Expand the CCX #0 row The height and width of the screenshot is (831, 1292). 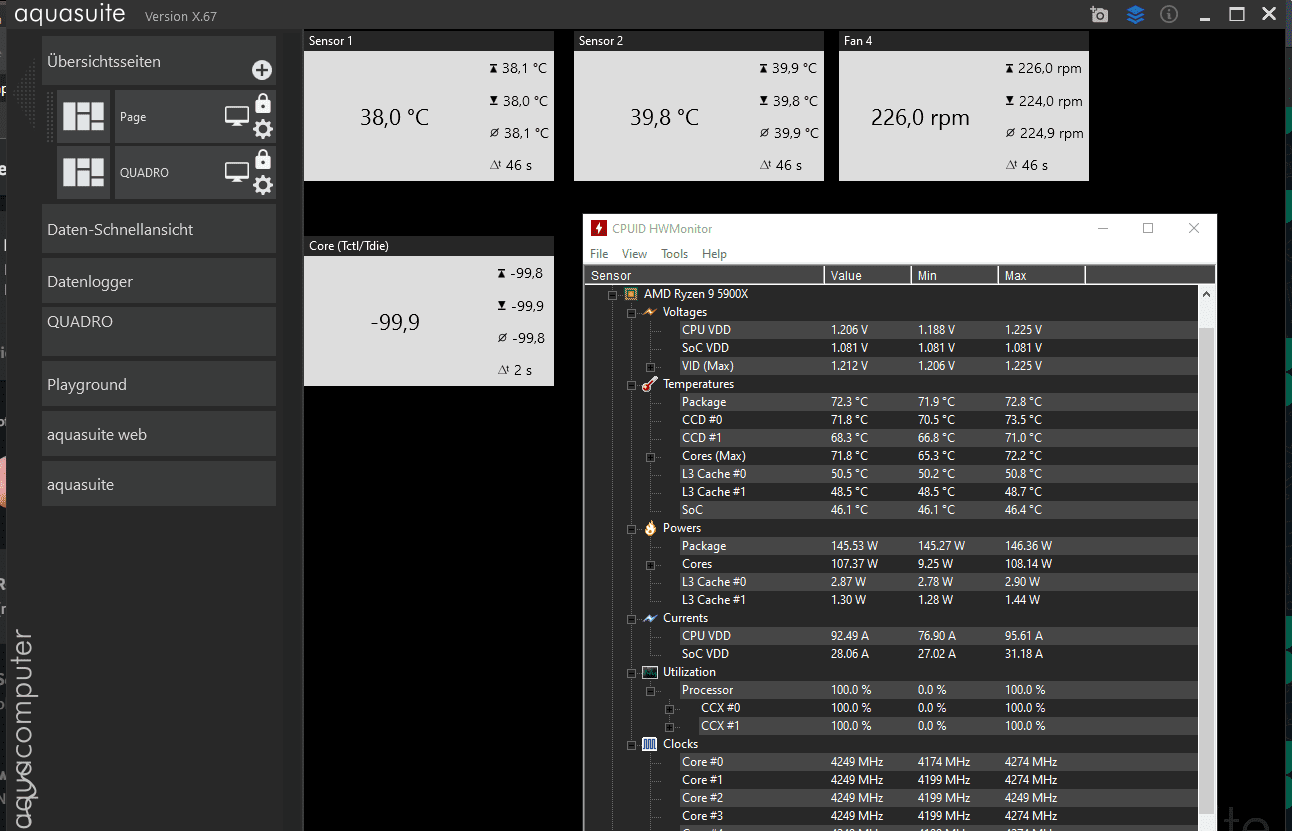(x=670, y=709)
